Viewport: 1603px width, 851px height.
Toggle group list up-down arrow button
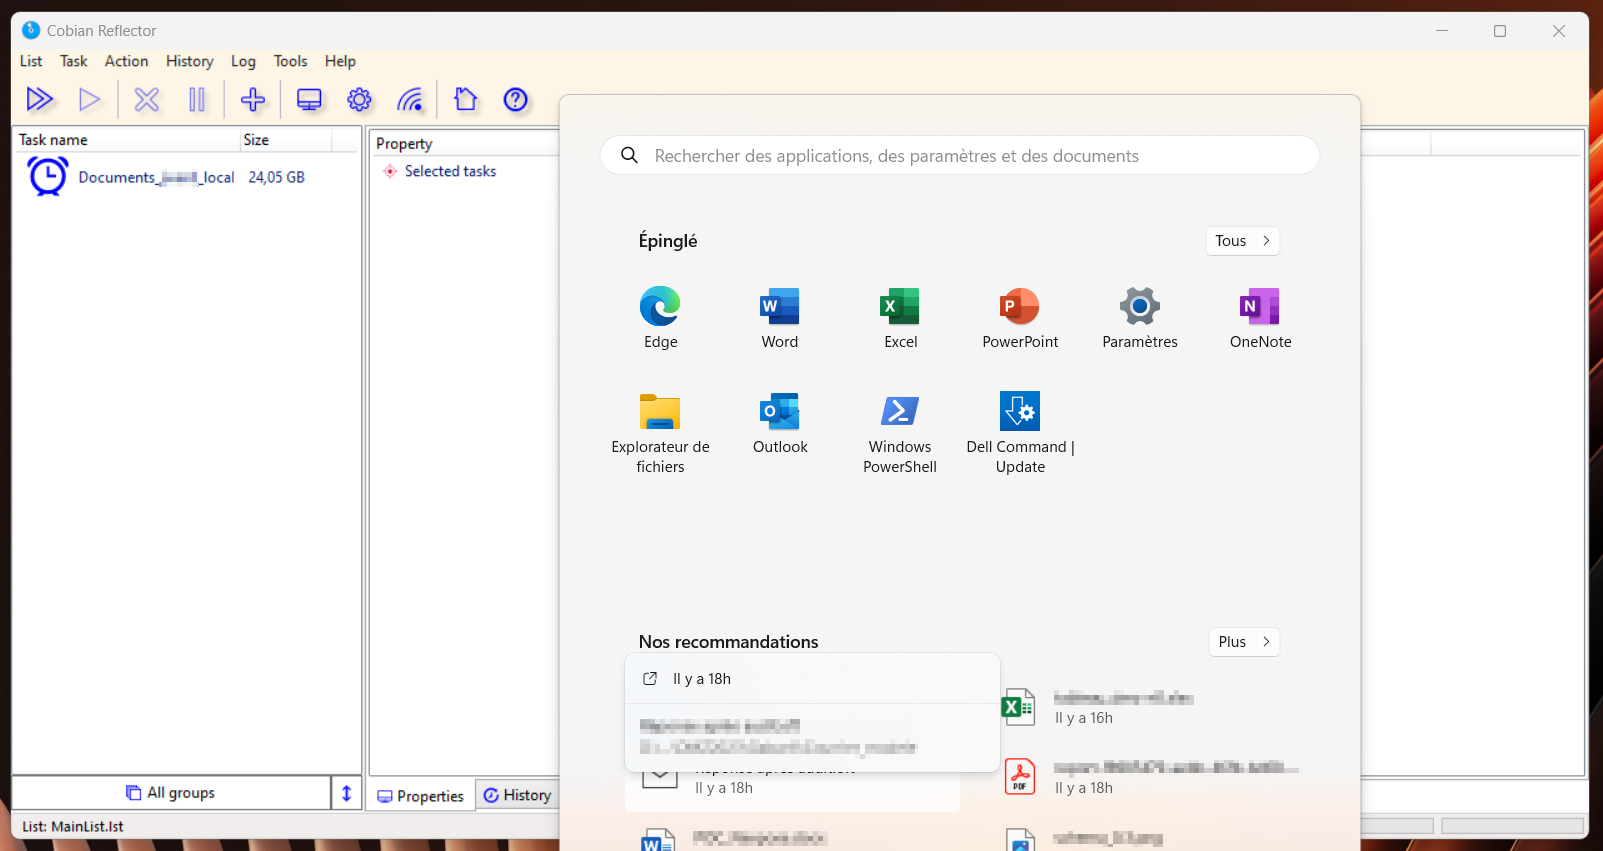point(346,793)
